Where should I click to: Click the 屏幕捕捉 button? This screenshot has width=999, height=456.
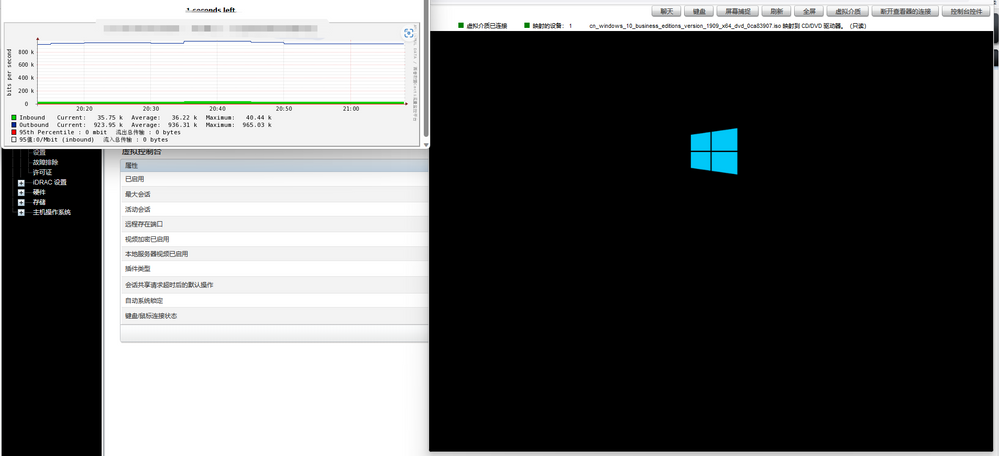coord(738,11)
